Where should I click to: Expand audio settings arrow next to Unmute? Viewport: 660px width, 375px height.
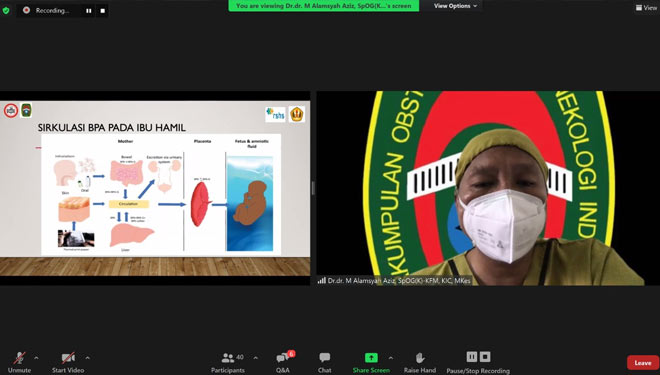pos(36,358)
